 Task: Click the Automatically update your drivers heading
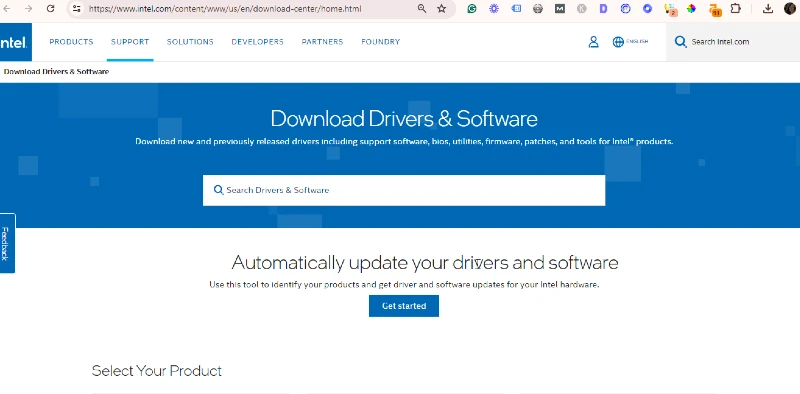[425, 263]
